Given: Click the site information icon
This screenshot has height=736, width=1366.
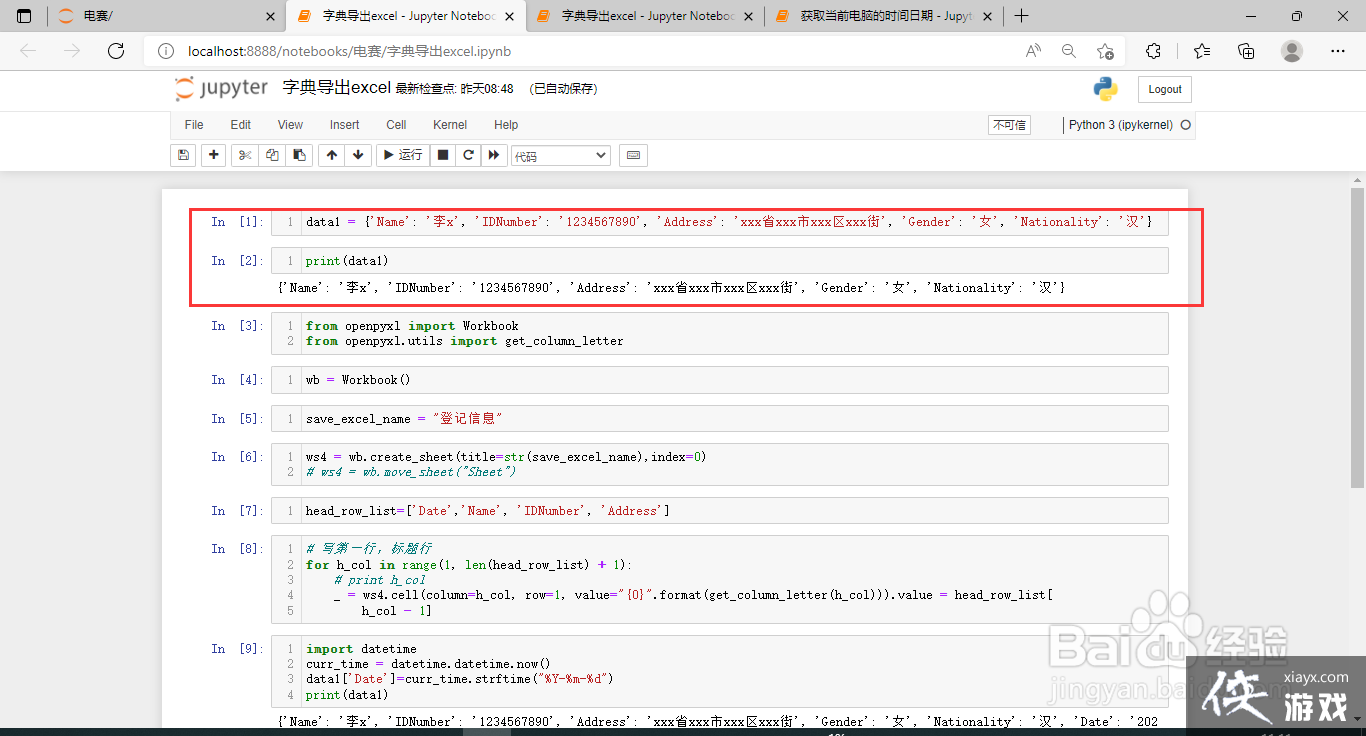Looking at the screenshot, I should pos(166,51).
